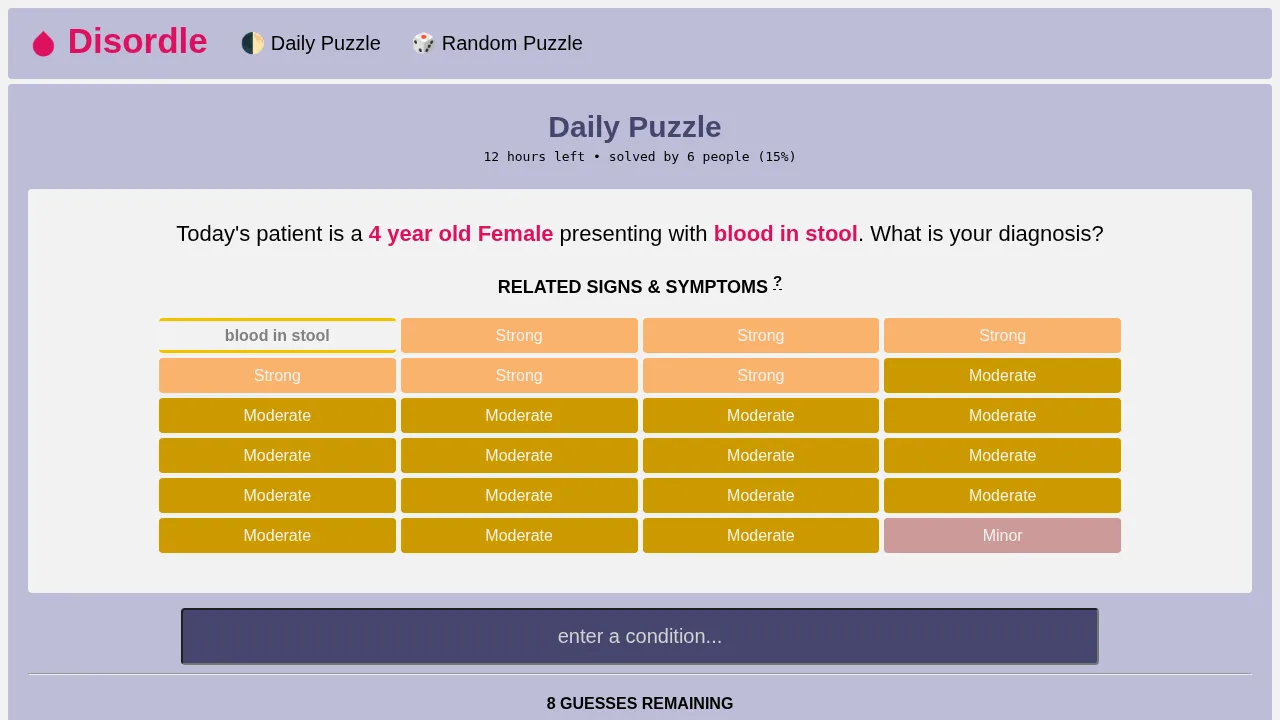Viewport: 1280px width, 720px height.
Task: Select the blood in stool symptom tile
Action: coord(277,336)
